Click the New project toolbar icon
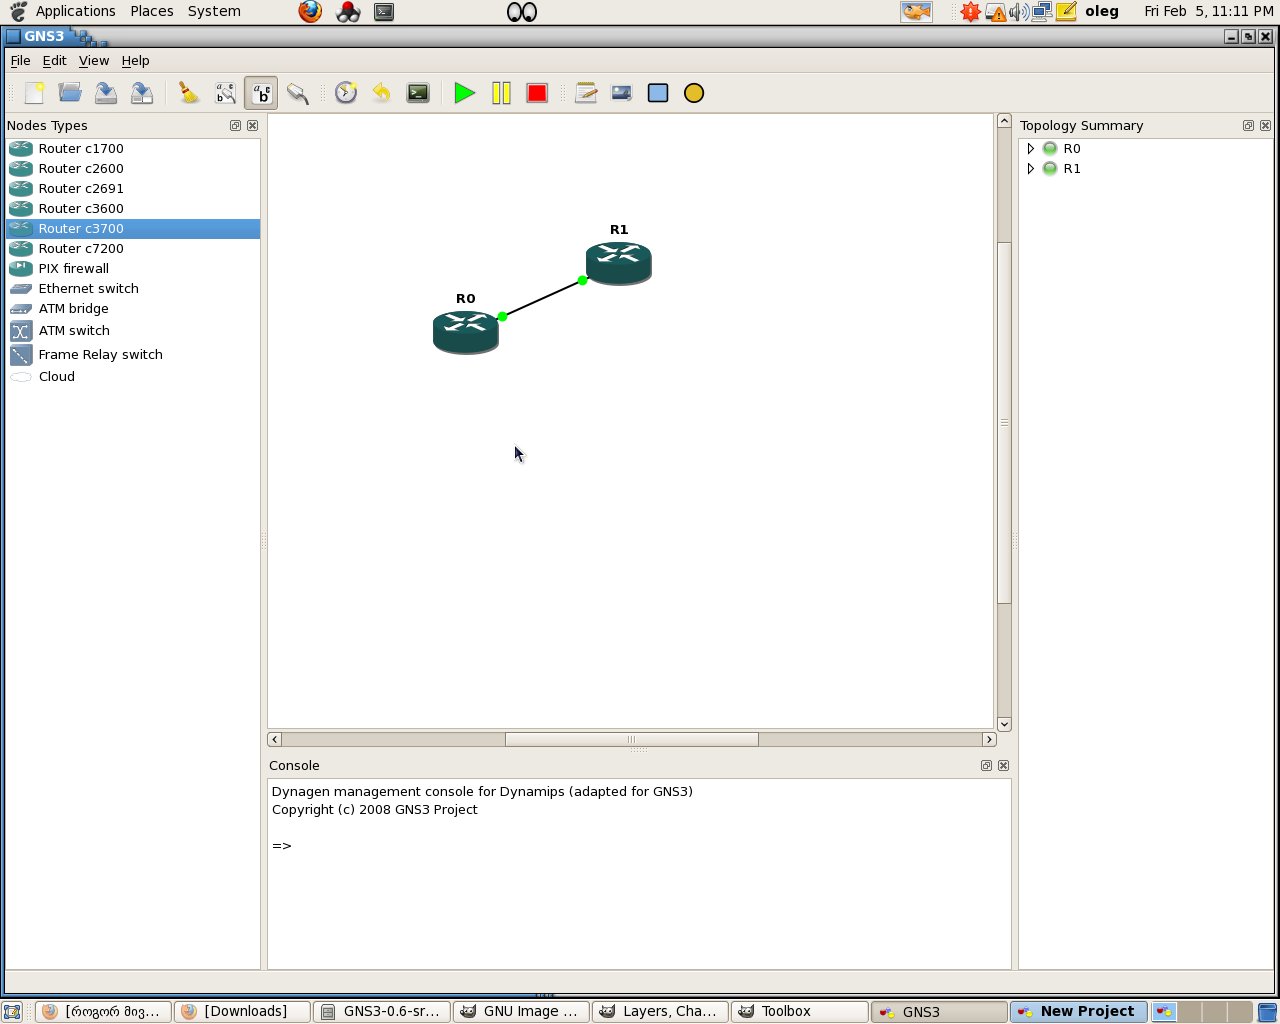 coord(35,93)
